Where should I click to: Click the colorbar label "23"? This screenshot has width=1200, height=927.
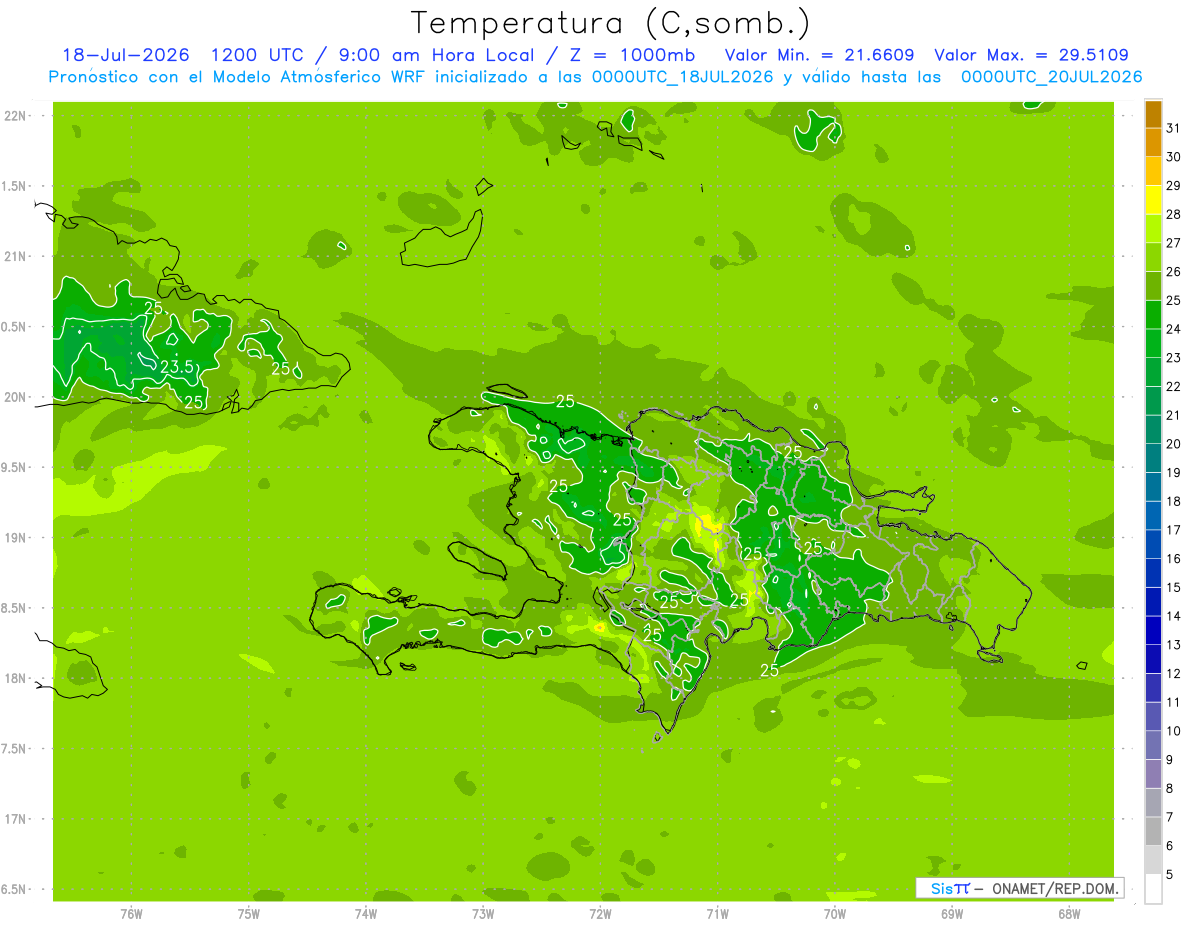[1174, 358]
